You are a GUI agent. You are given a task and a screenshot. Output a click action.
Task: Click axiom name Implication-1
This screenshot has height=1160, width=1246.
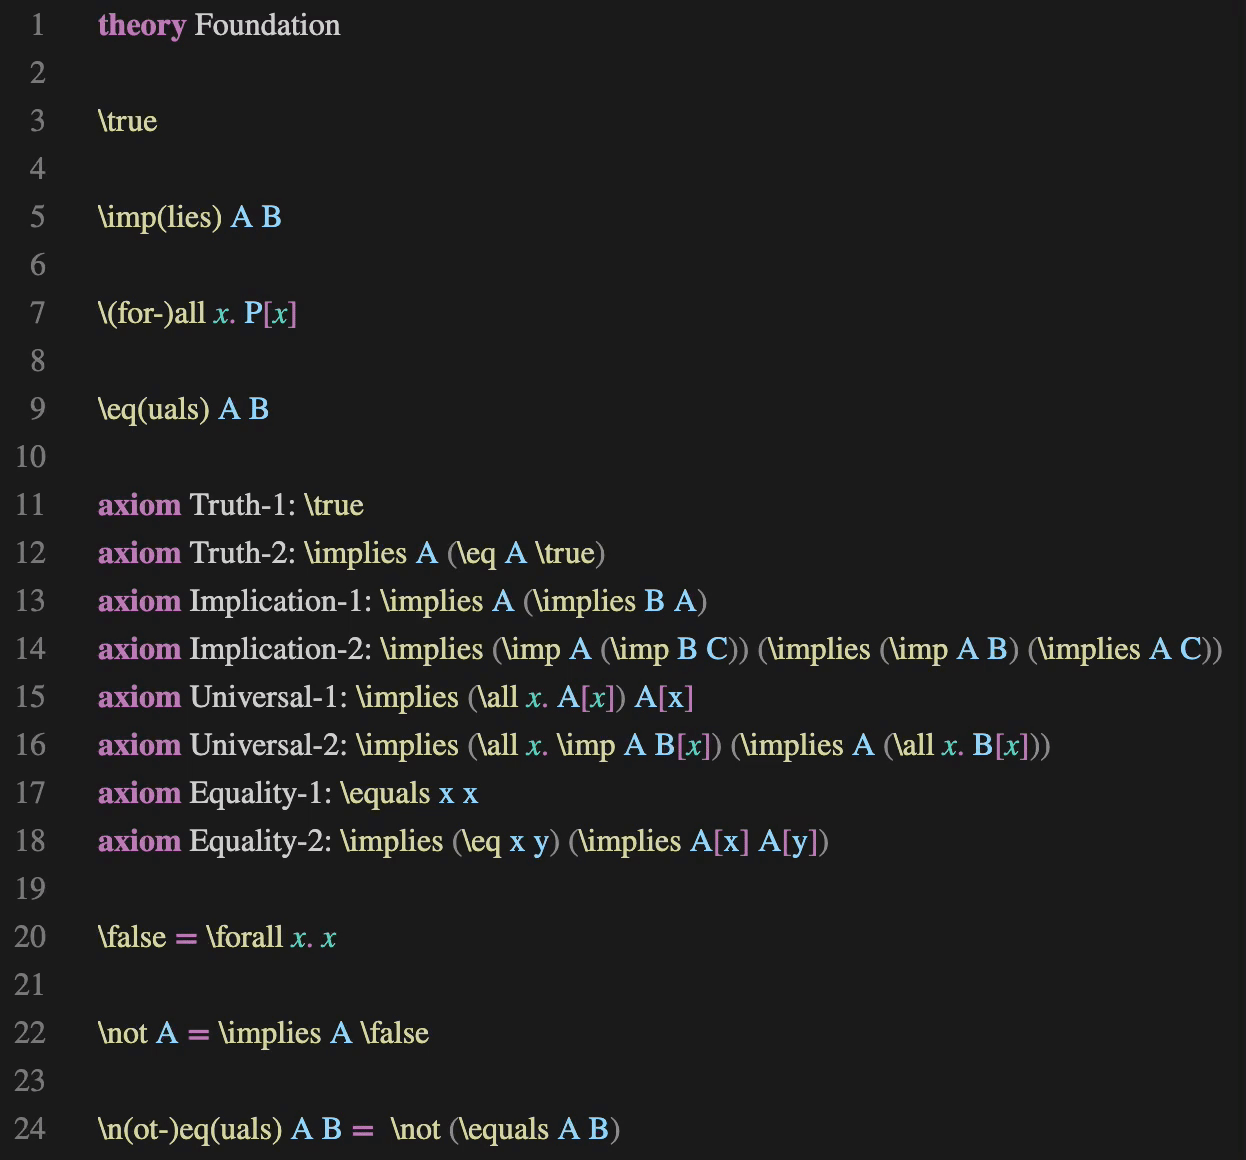(277, 601)
